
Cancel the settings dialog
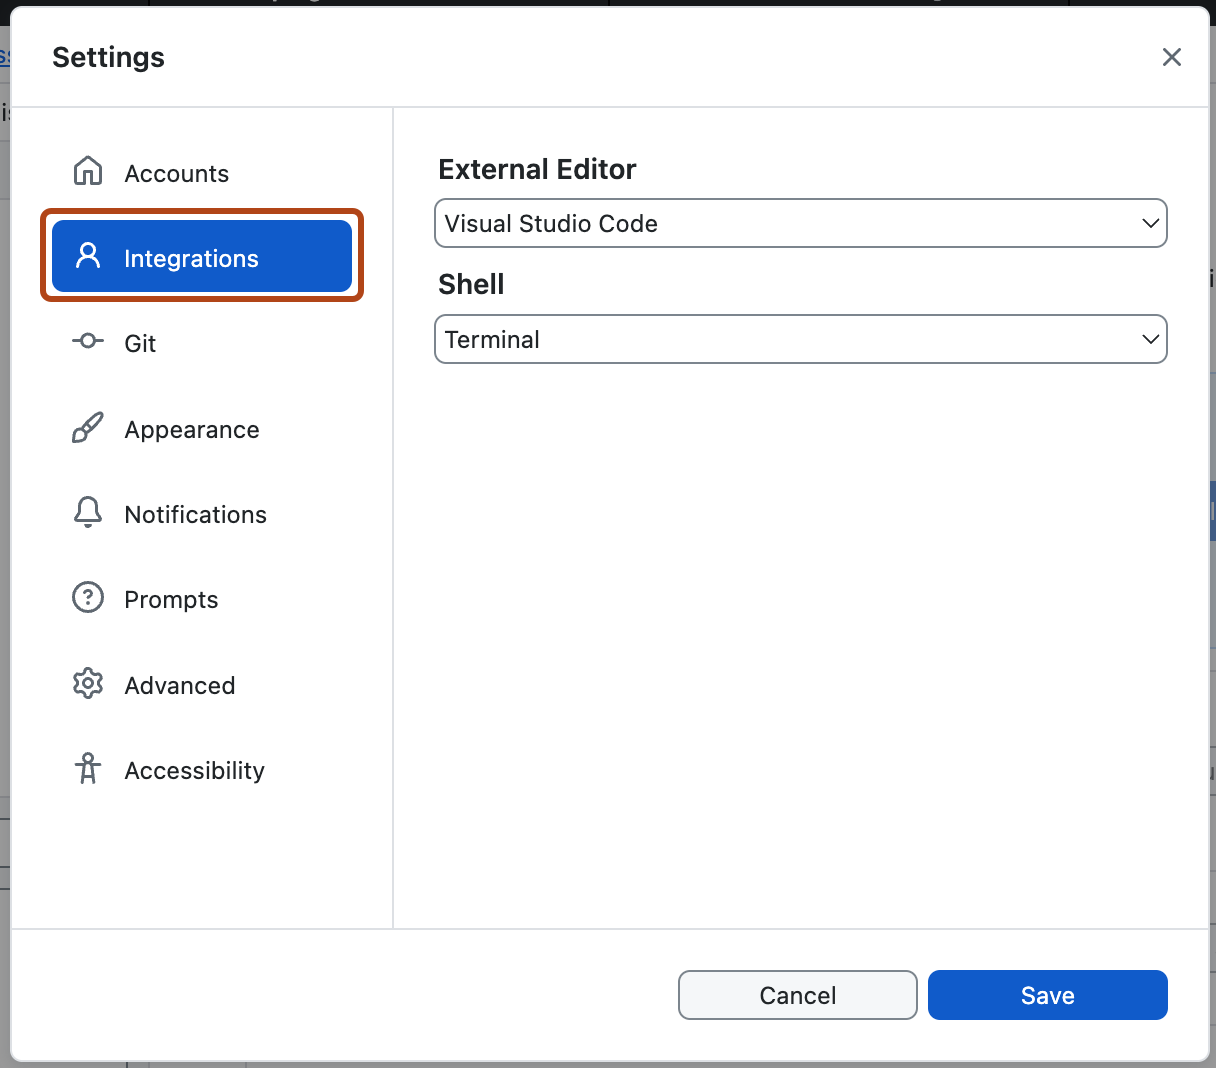(797, 995)
